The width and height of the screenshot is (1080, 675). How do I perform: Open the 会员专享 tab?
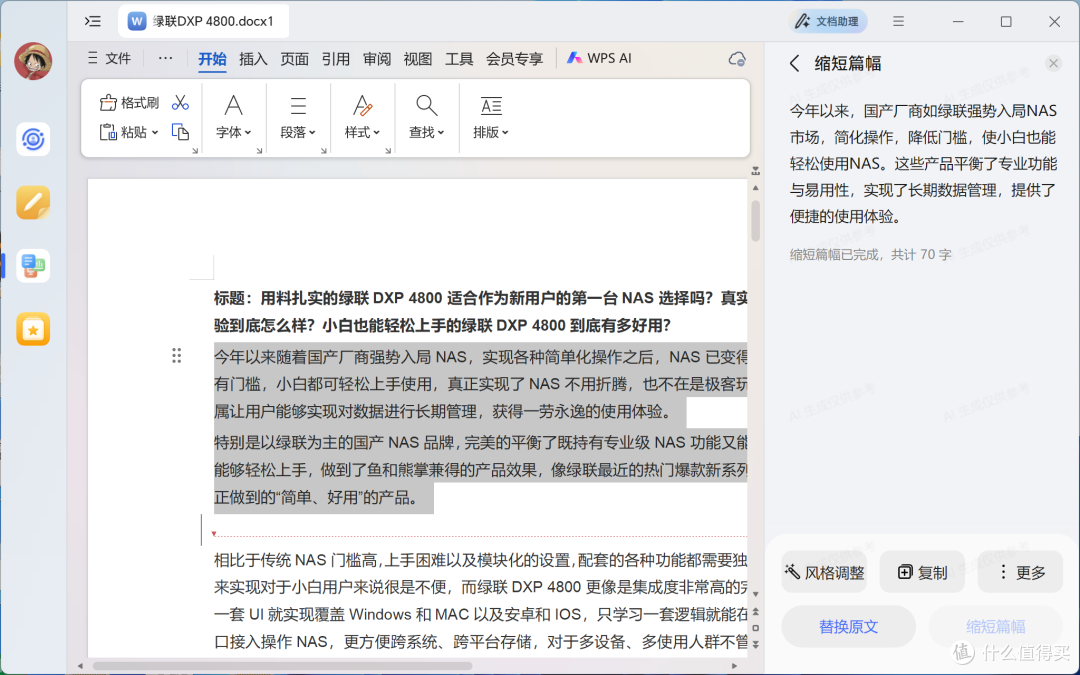tap(515, 59)
